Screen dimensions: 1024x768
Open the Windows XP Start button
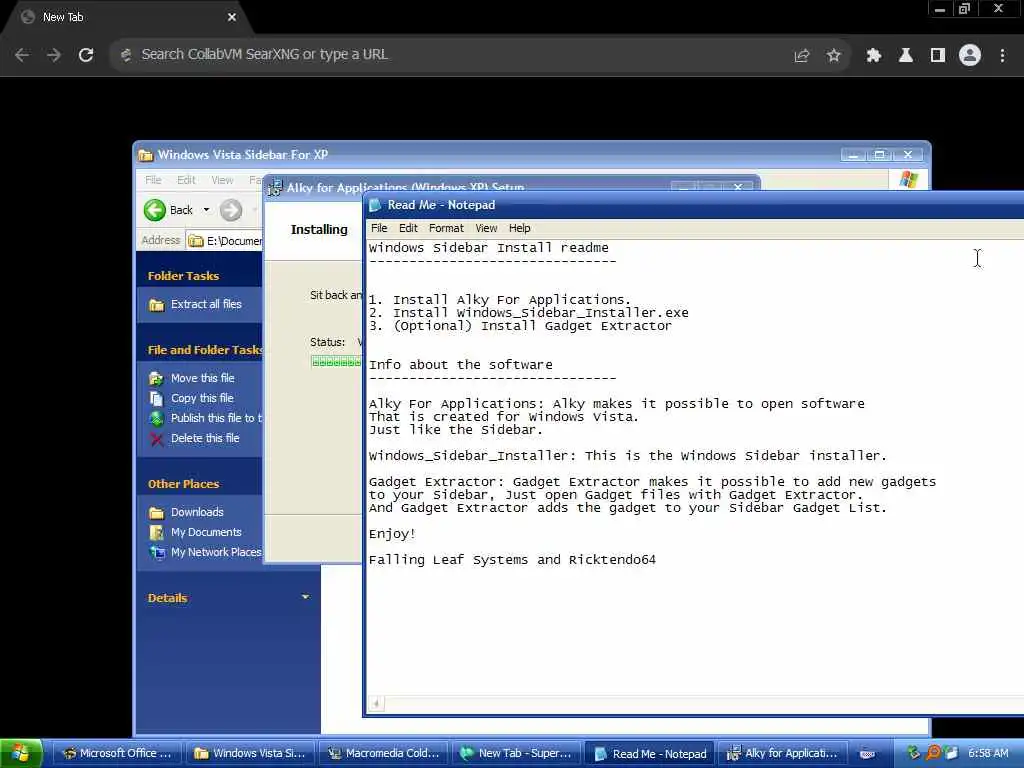(x=21, y=753)
